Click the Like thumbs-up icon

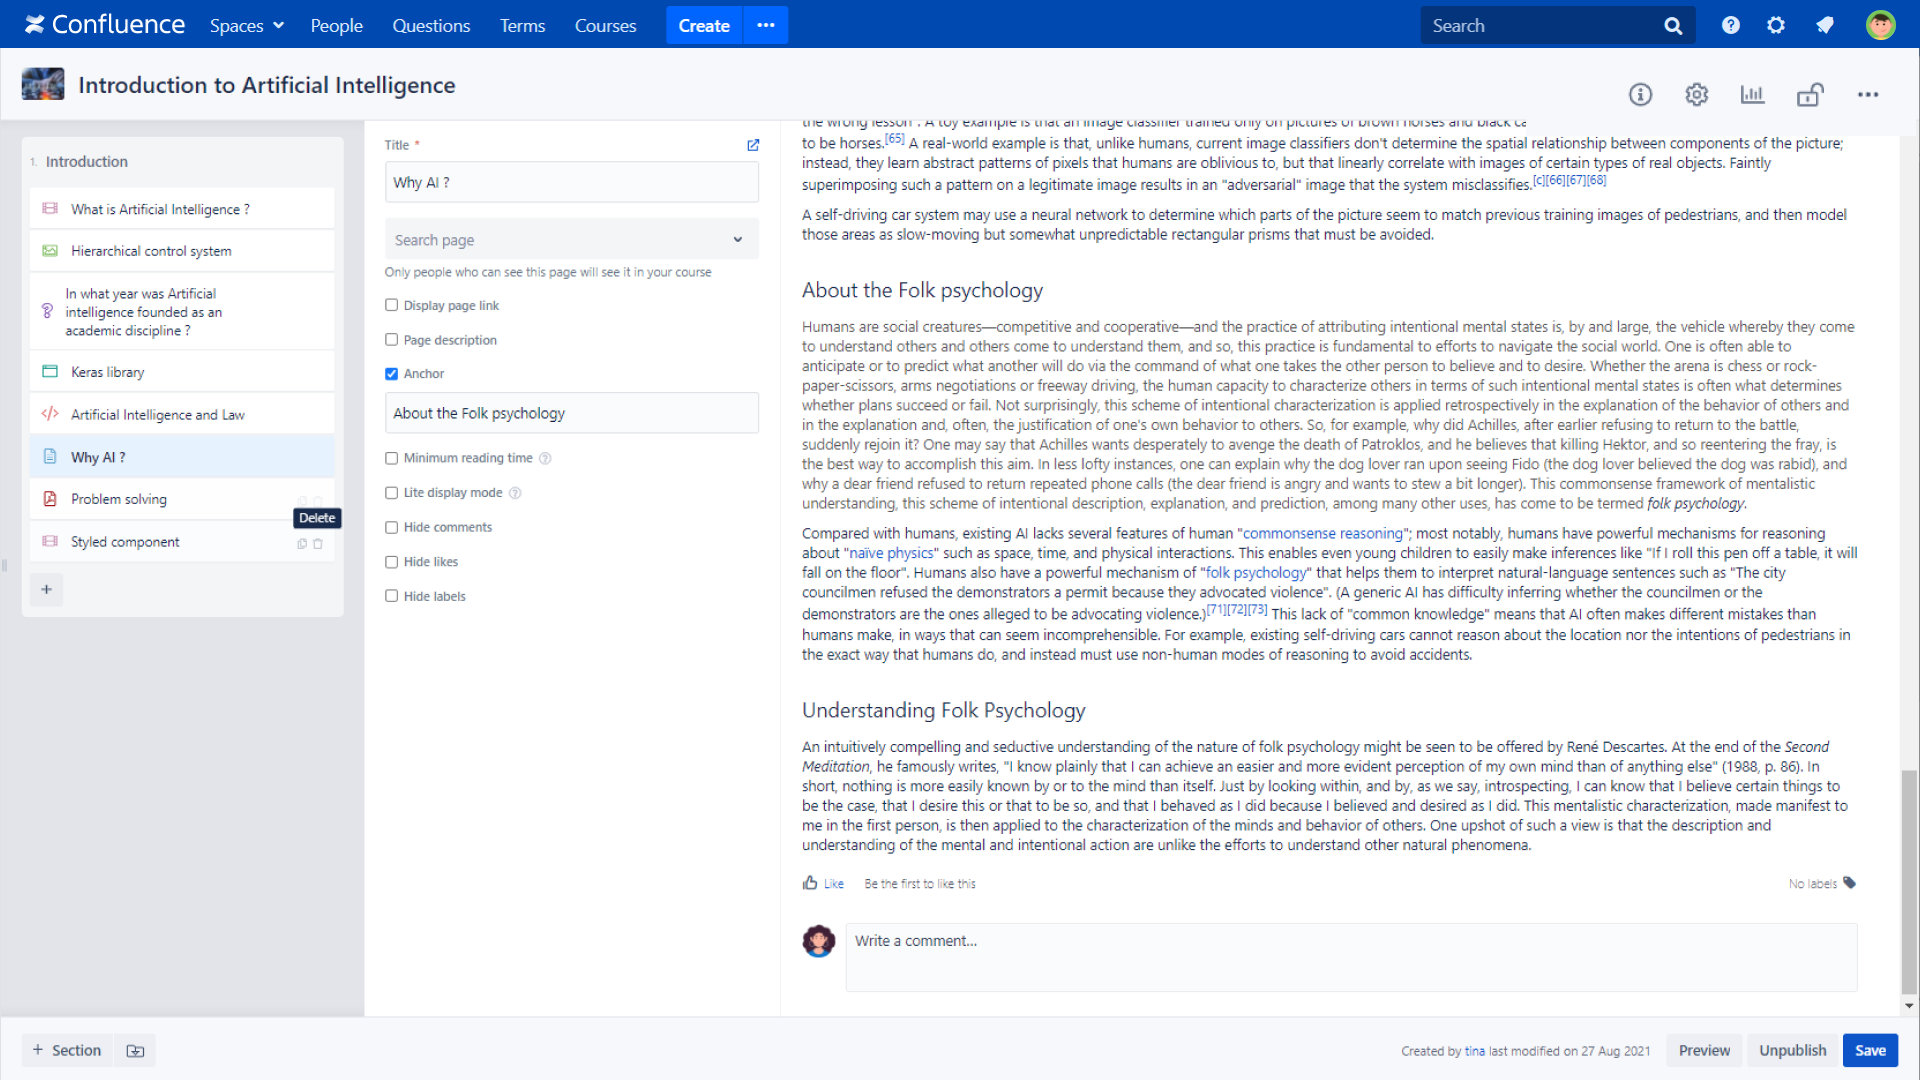810,883
